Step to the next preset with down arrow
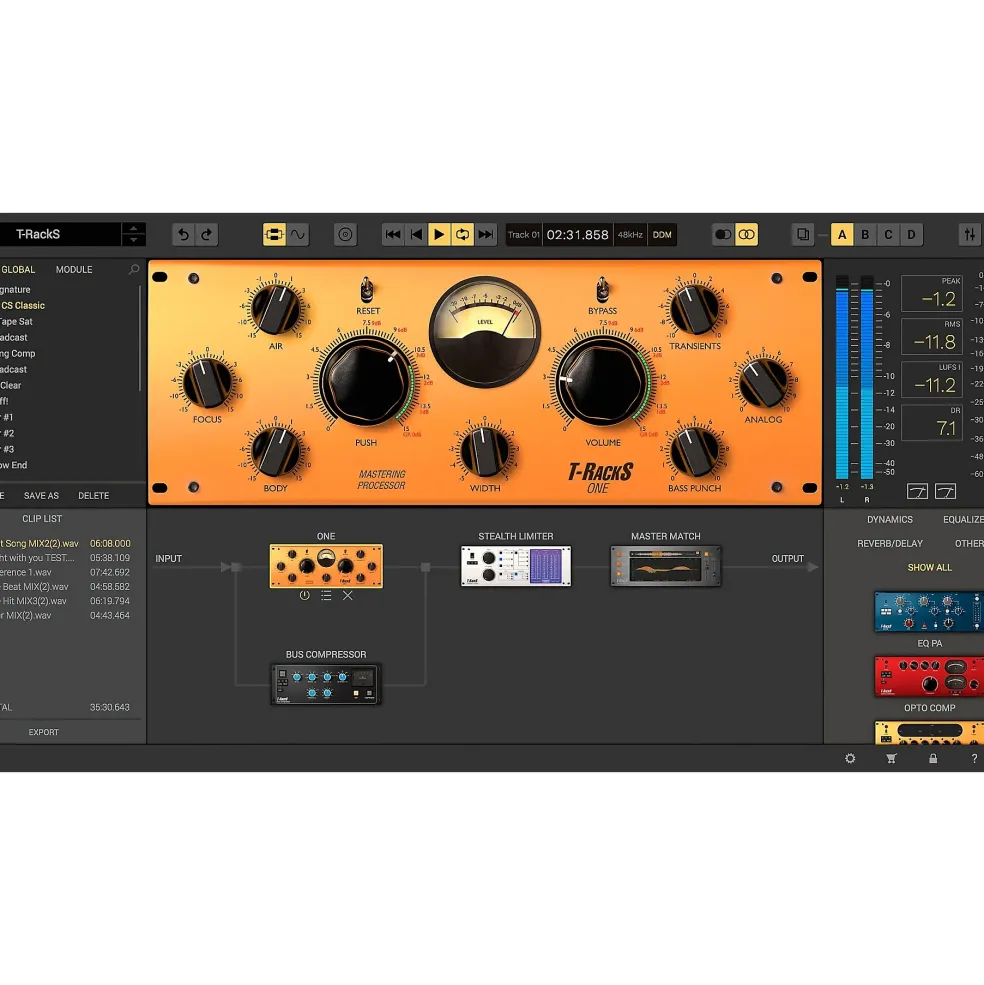 [133, 241]
